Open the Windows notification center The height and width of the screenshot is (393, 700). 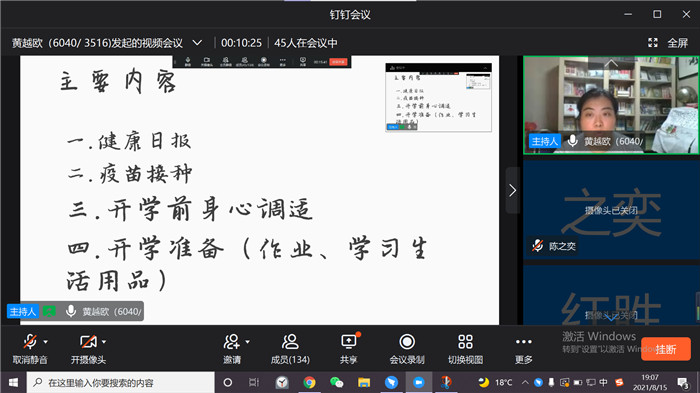(x=683, y=383)
